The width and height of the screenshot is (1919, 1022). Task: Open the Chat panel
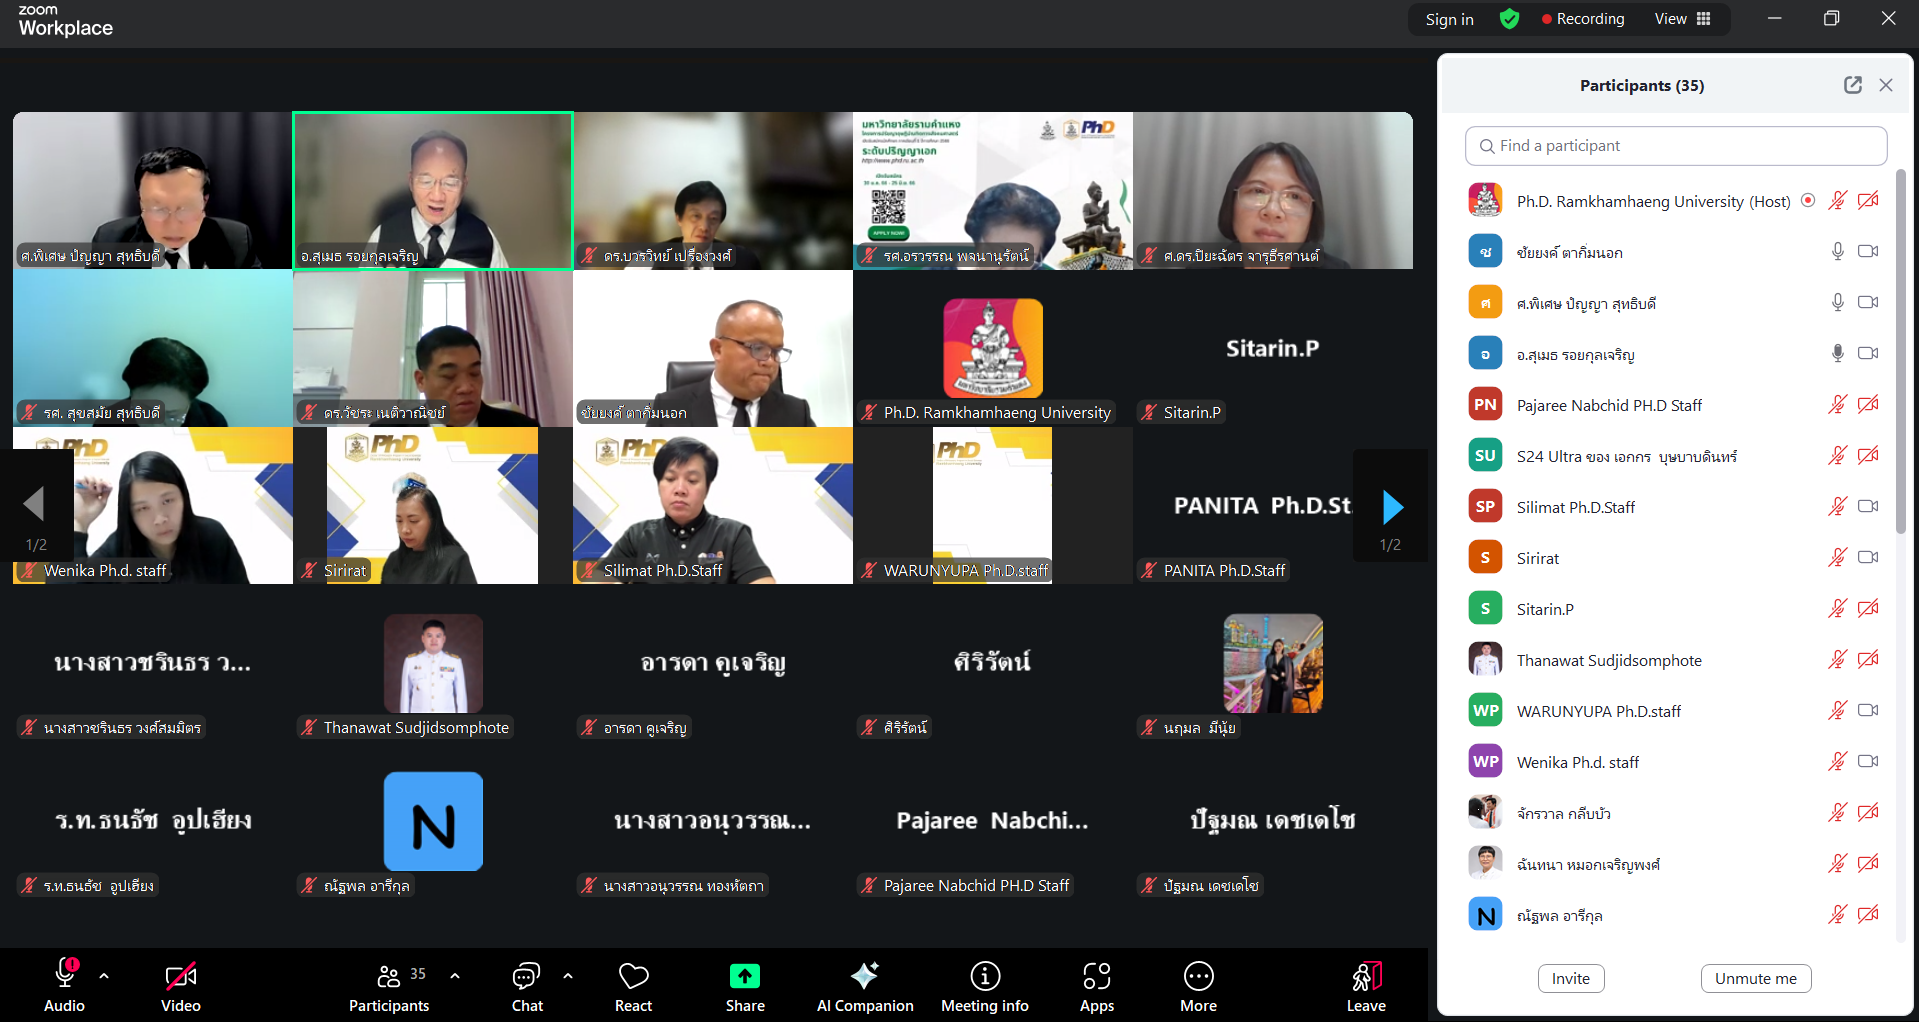526,986
